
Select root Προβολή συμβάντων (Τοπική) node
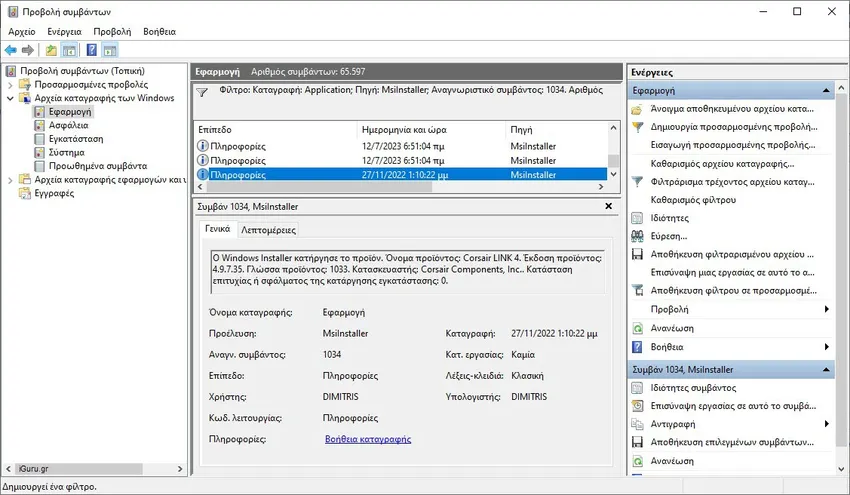pyautogui.click(x=82, y=71)
